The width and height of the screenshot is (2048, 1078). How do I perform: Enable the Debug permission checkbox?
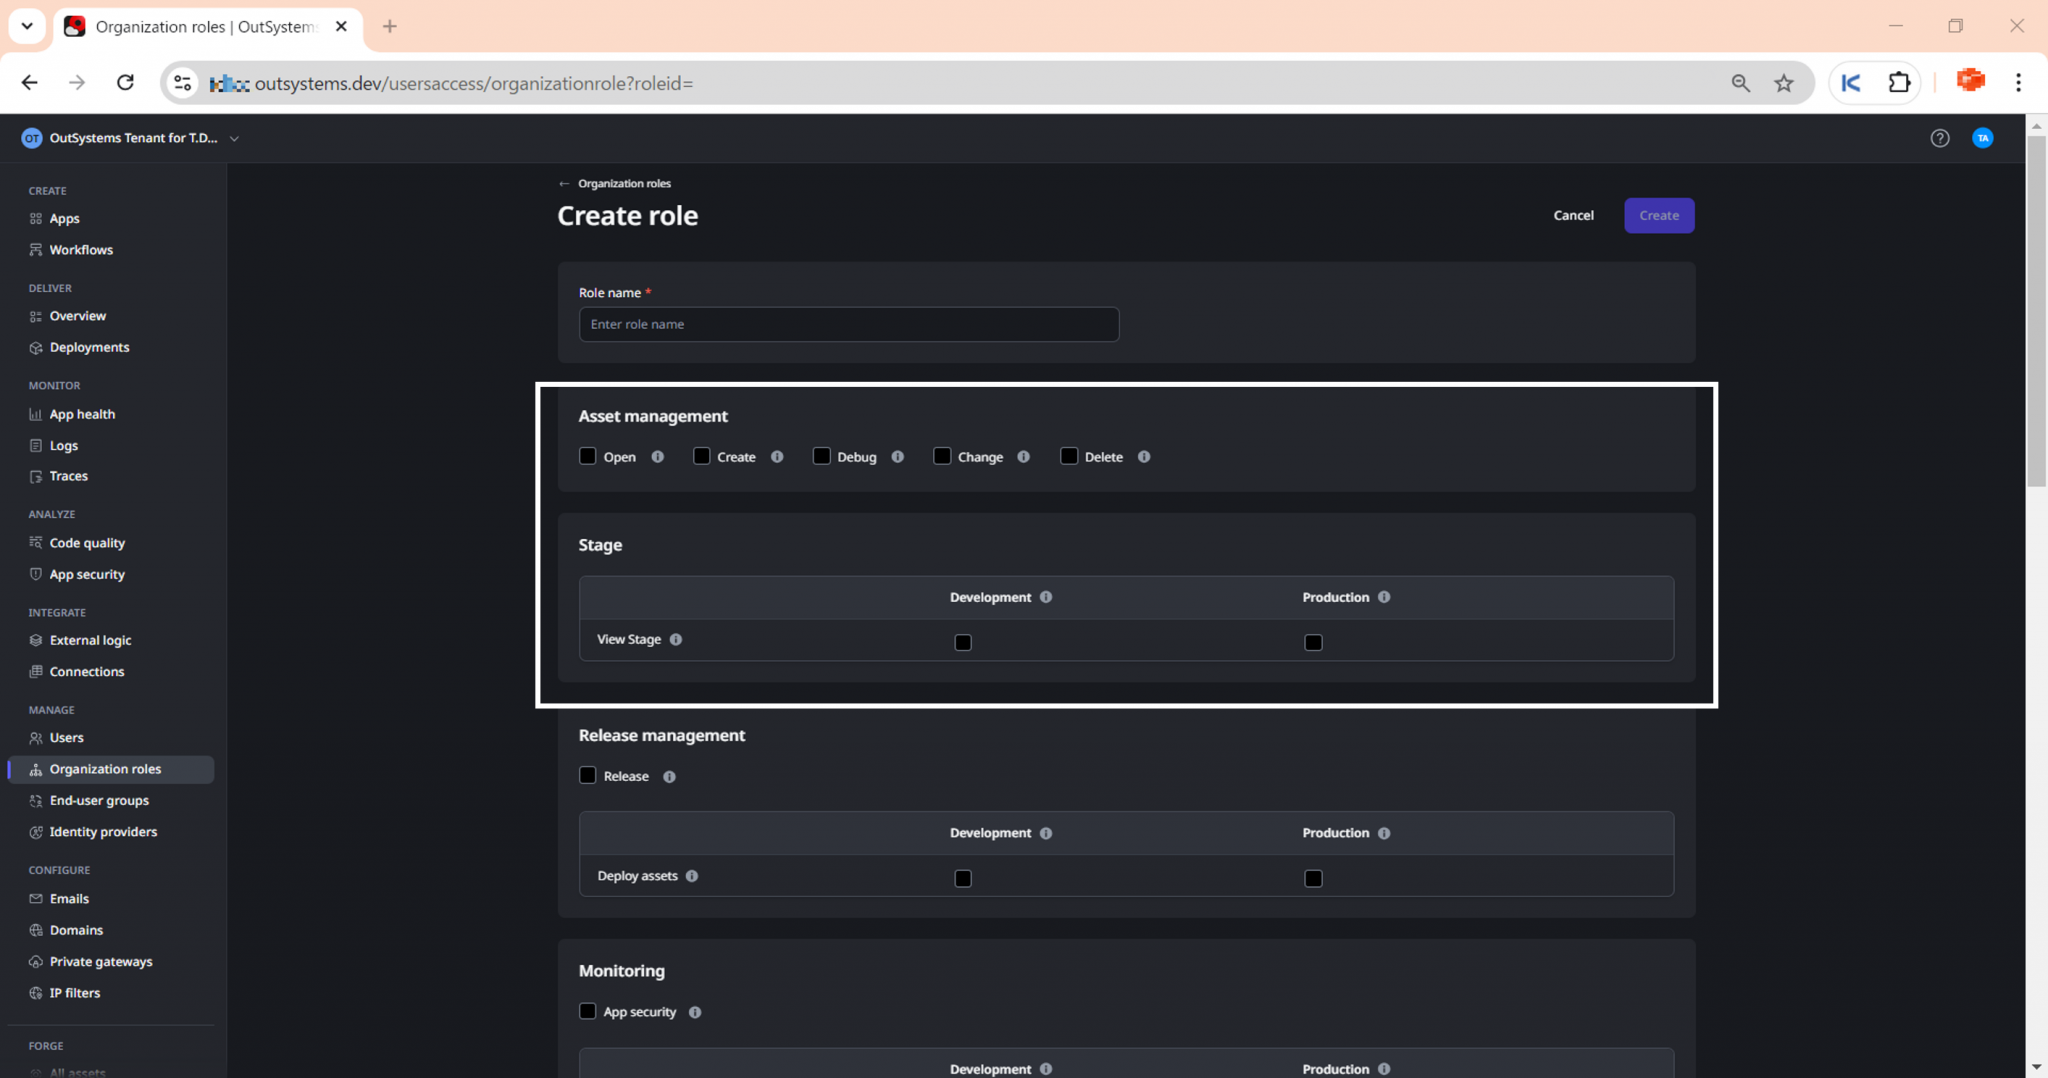821,455
